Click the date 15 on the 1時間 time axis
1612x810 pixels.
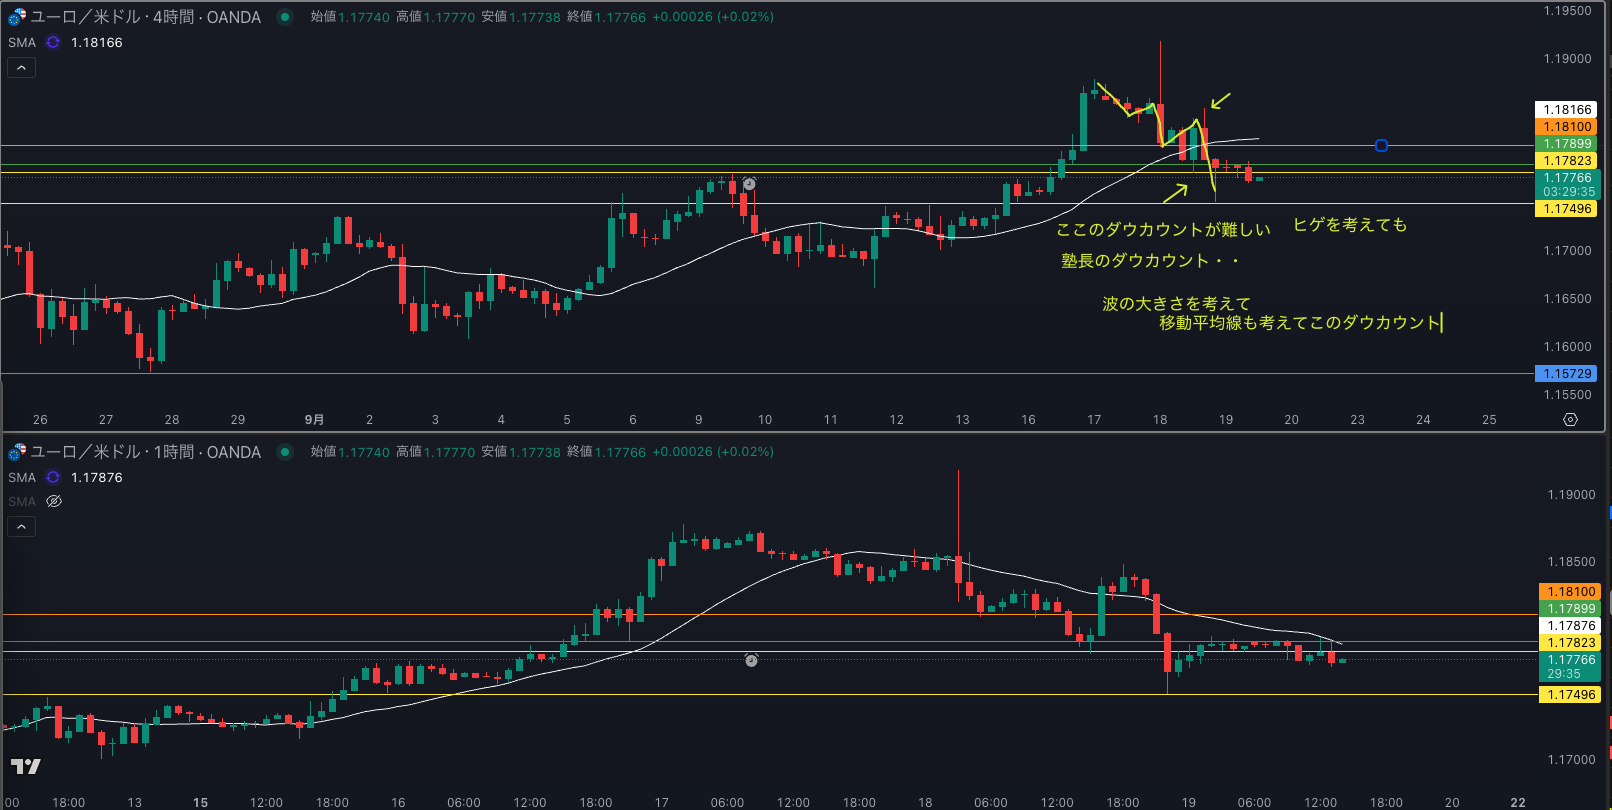point(200,803)
